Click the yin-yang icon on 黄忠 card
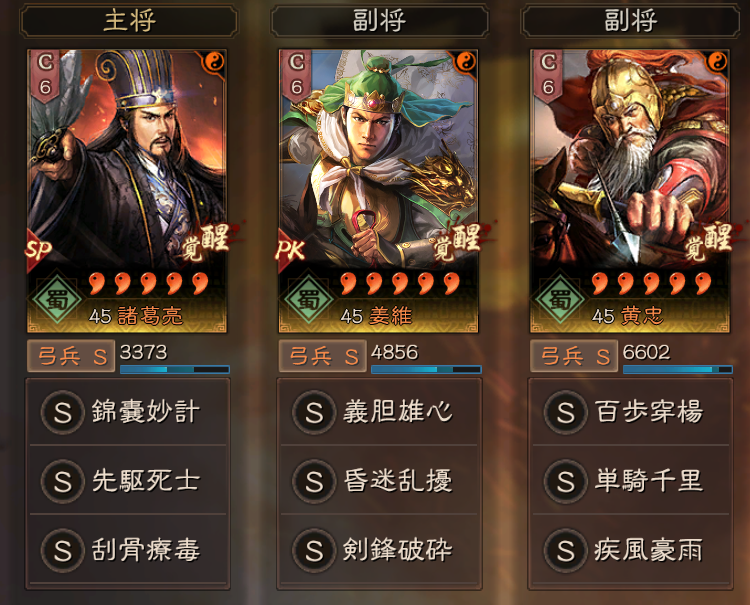This screenshot has height=605, width=750. tap(717, 62)
